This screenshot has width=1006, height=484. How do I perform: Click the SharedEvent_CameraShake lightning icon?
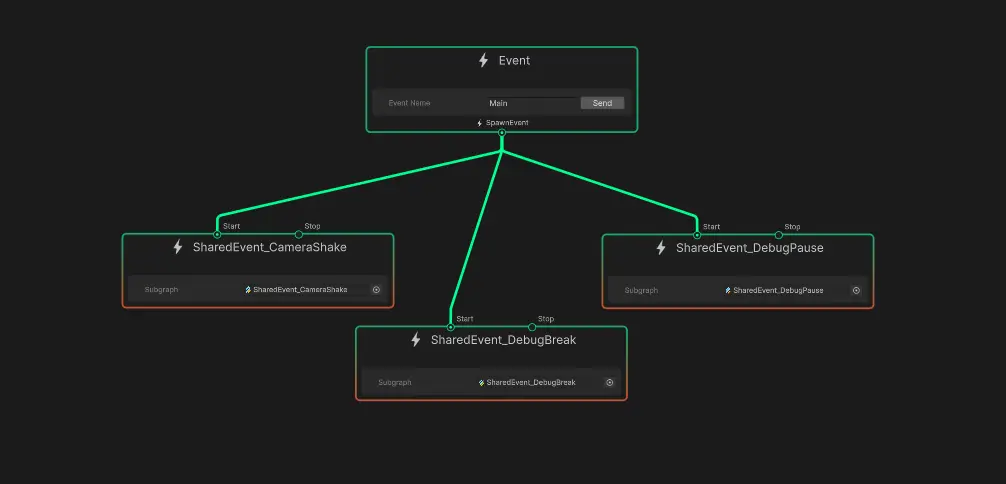[178, 247]
